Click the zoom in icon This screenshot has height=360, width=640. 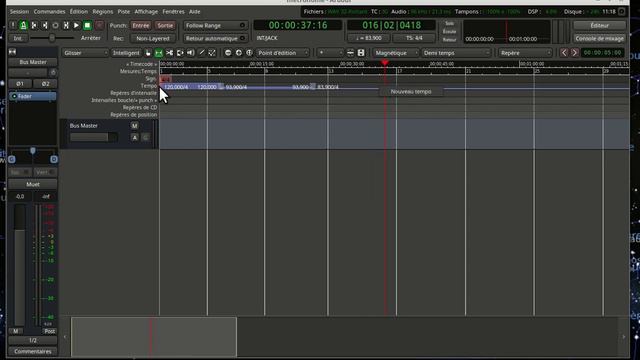[239, 53]
